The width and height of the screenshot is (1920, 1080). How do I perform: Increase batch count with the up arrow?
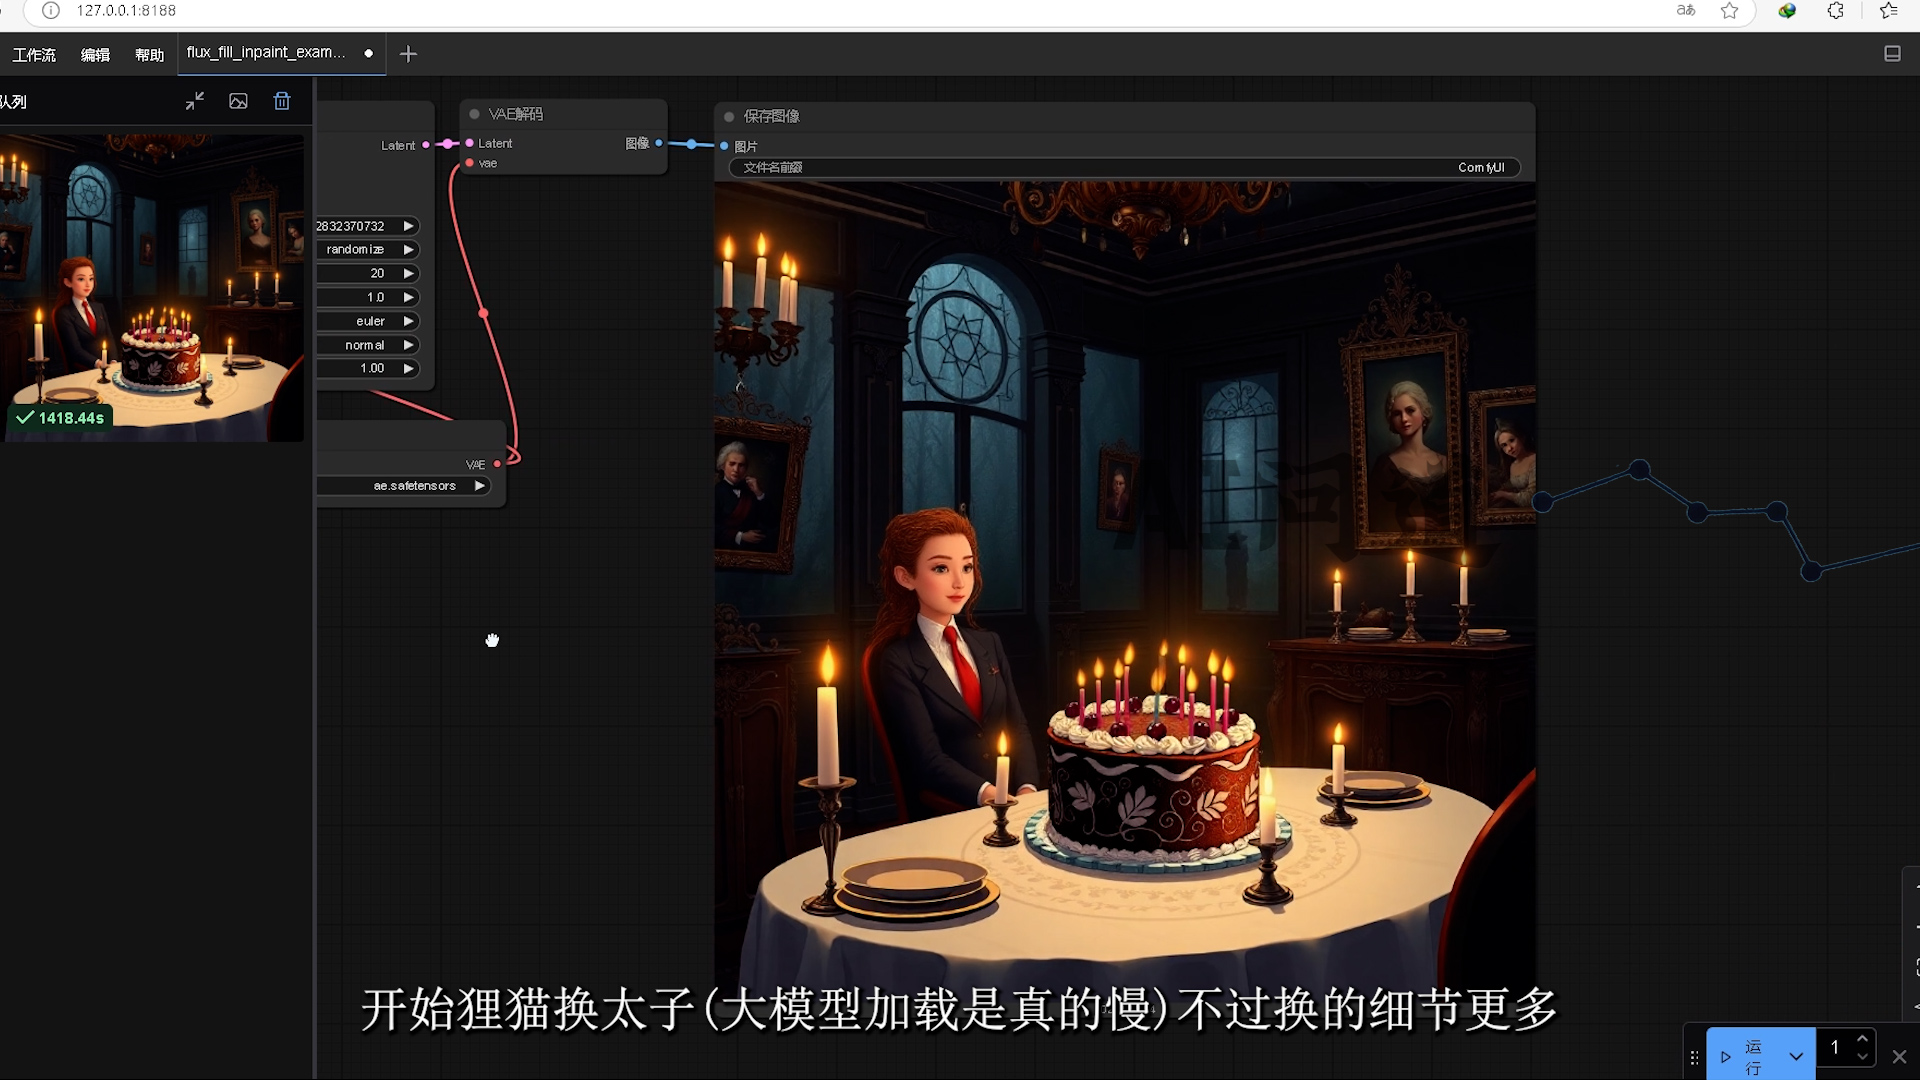1862,1039
